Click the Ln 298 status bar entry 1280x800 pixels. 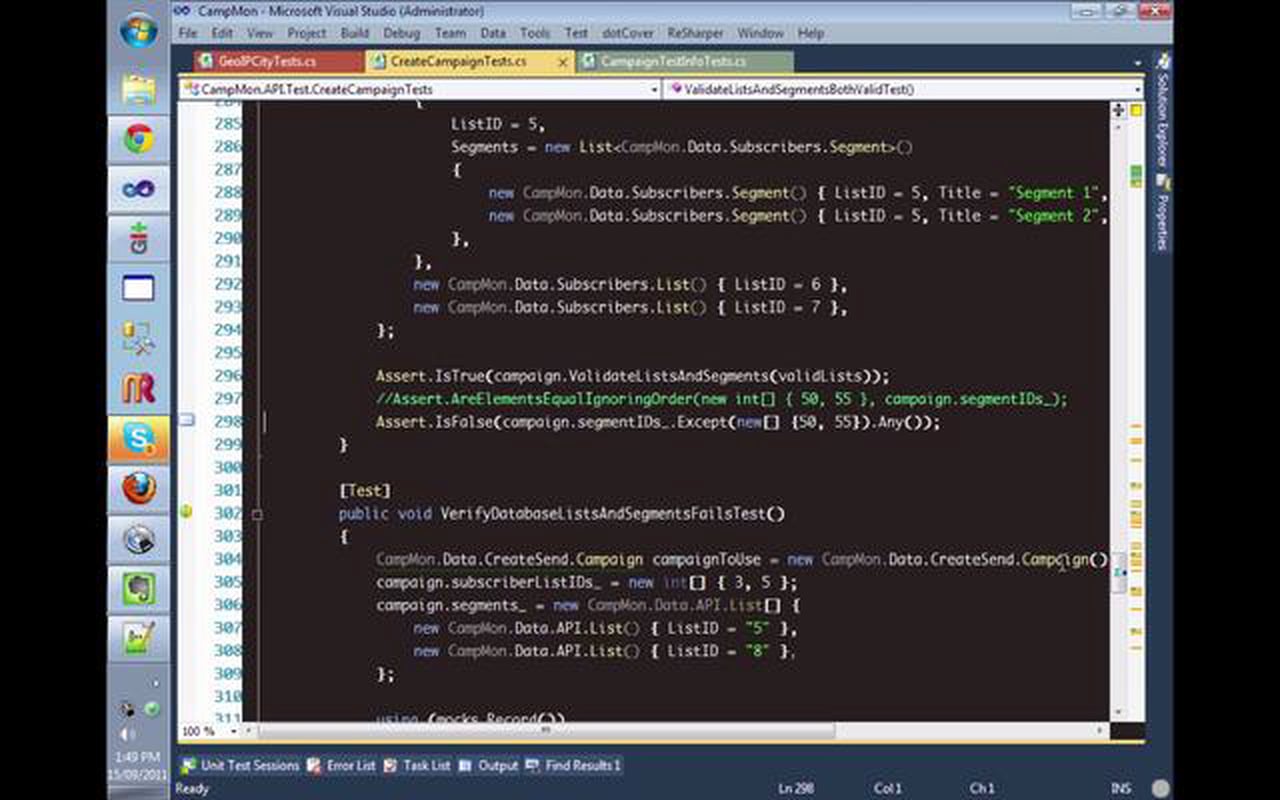[796, 789]
